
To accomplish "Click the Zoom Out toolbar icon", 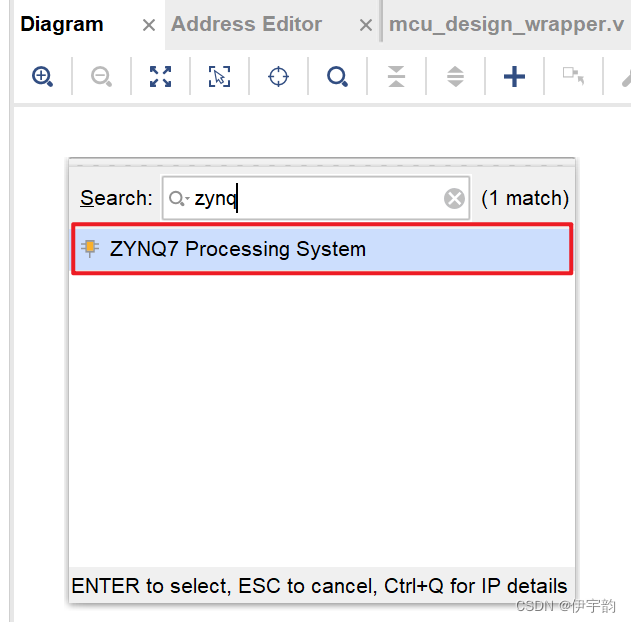I will pos(101,76).
